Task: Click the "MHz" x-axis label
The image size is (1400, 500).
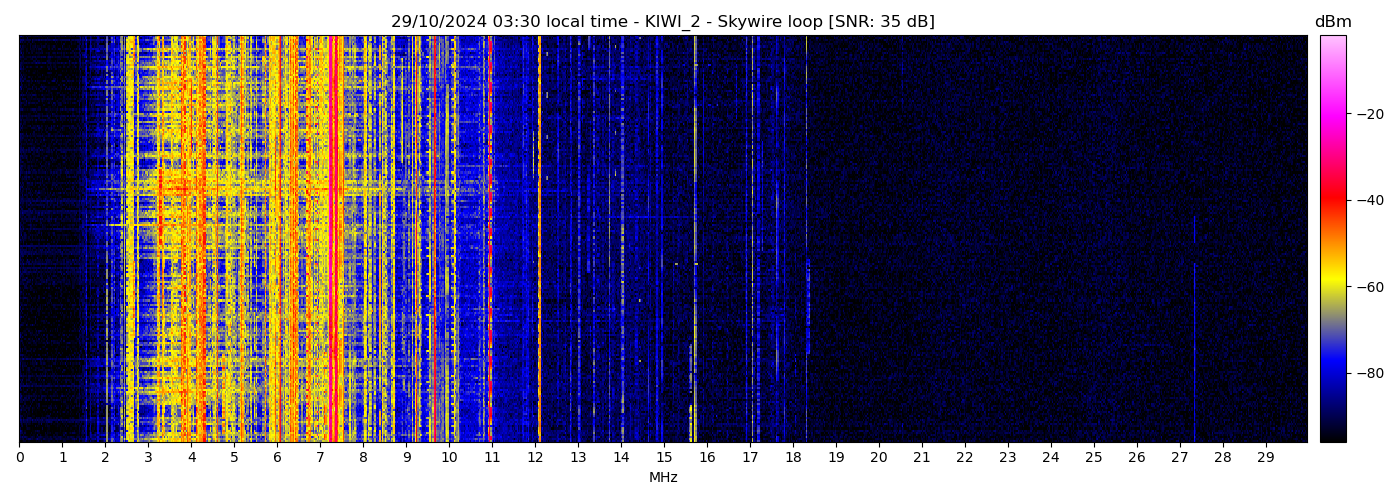Action: click(663, 478)
